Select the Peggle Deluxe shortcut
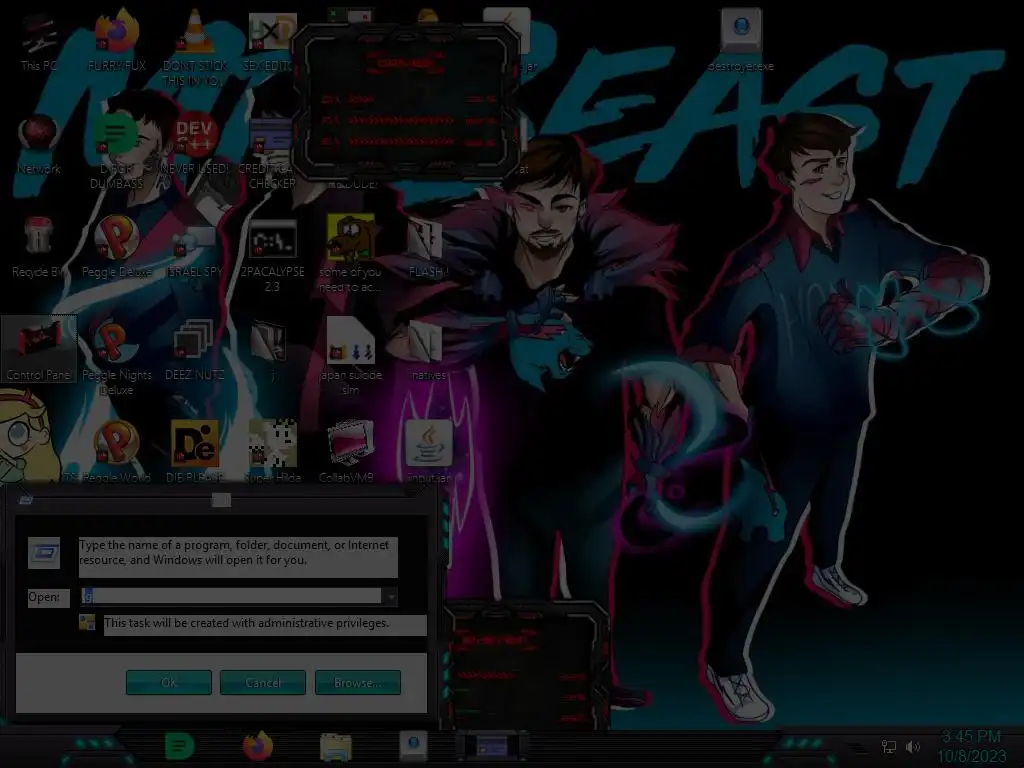Image resolution: width=1024 pixels, height=768 pixels. (x=117, y=247)
